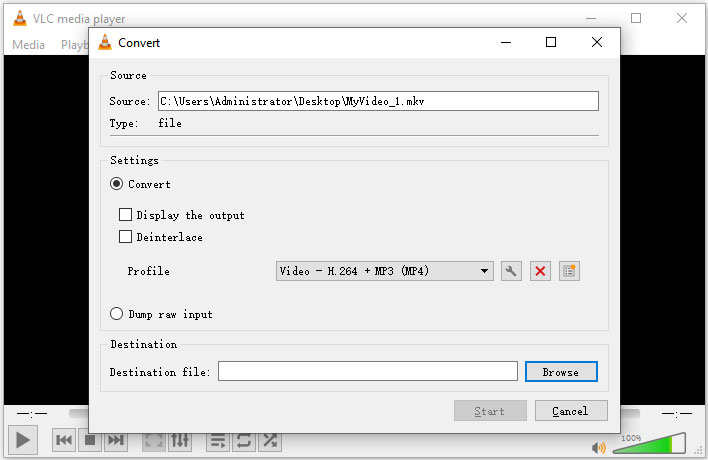Image resolution: width=708 pixels, height=460 pixels.
Task: Click the Play button in VLC main window
Action: (23, 440)
